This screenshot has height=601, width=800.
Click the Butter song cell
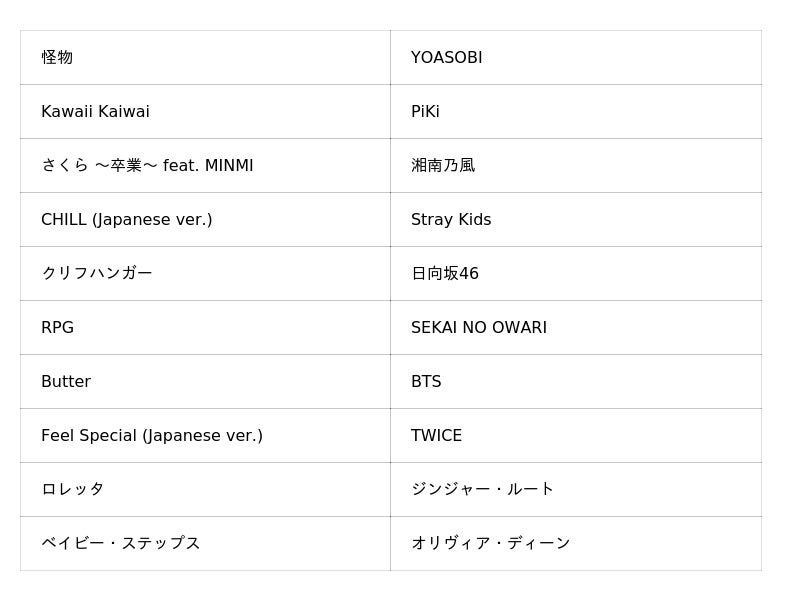pyautogui.click(x=66, y=382)
